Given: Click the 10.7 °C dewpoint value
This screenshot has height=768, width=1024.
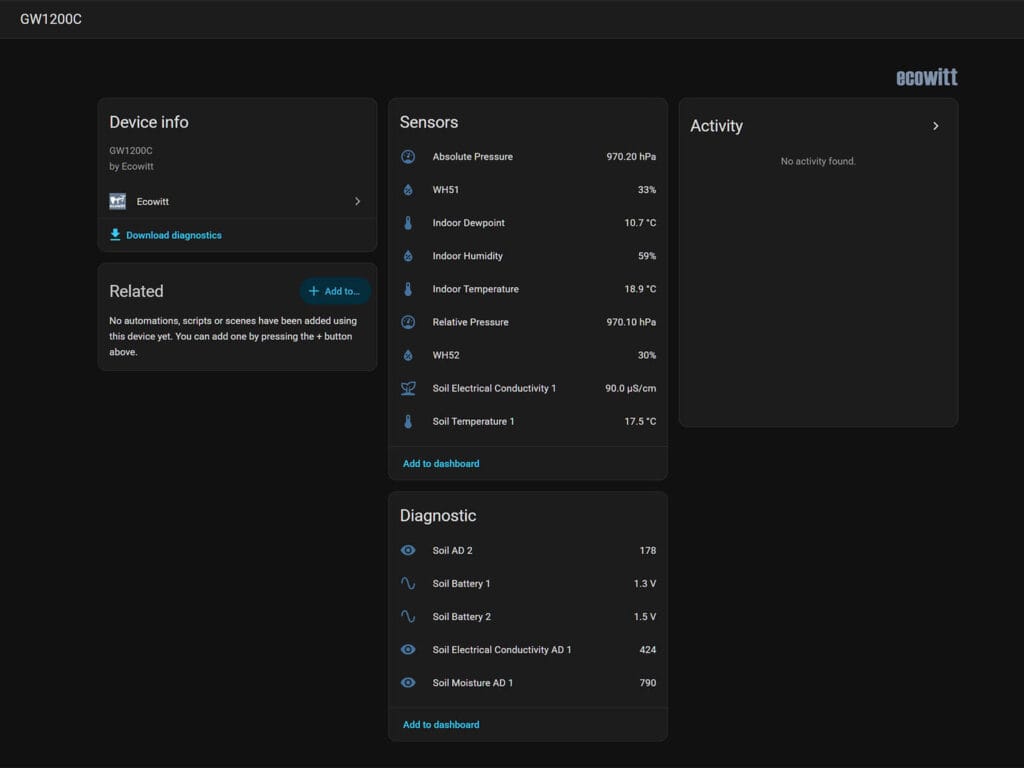Looking at the screenshot, I should tap(640, 223).
